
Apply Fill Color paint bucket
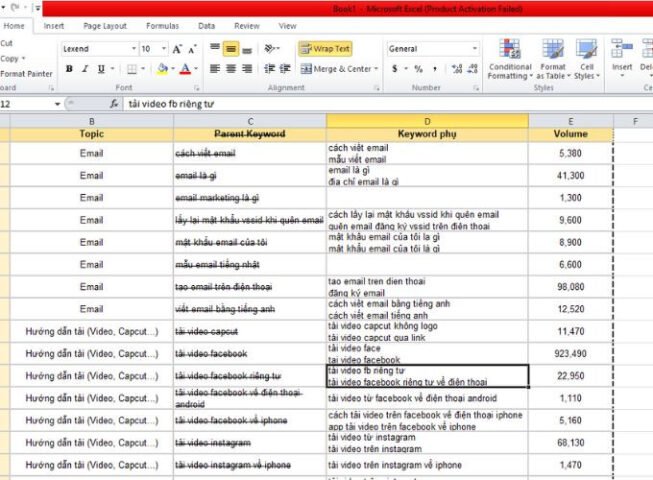pos(162,69)
